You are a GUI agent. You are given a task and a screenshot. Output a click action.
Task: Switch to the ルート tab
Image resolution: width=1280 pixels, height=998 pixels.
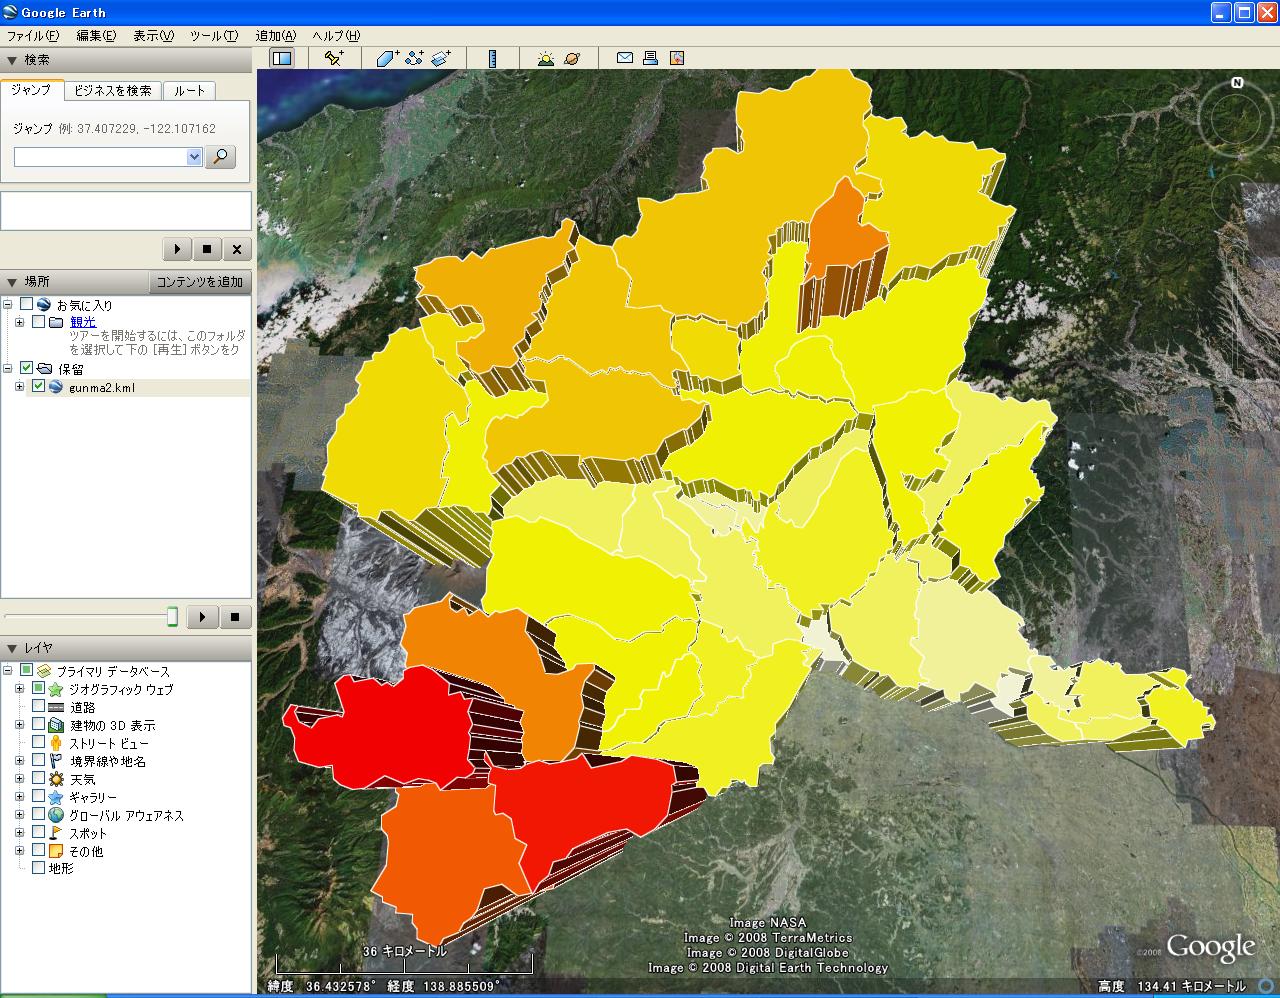(x=189, y=91)
